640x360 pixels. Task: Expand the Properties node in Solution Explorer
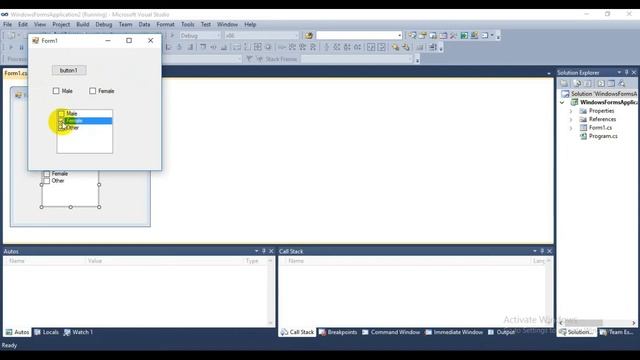pos(571,111)
